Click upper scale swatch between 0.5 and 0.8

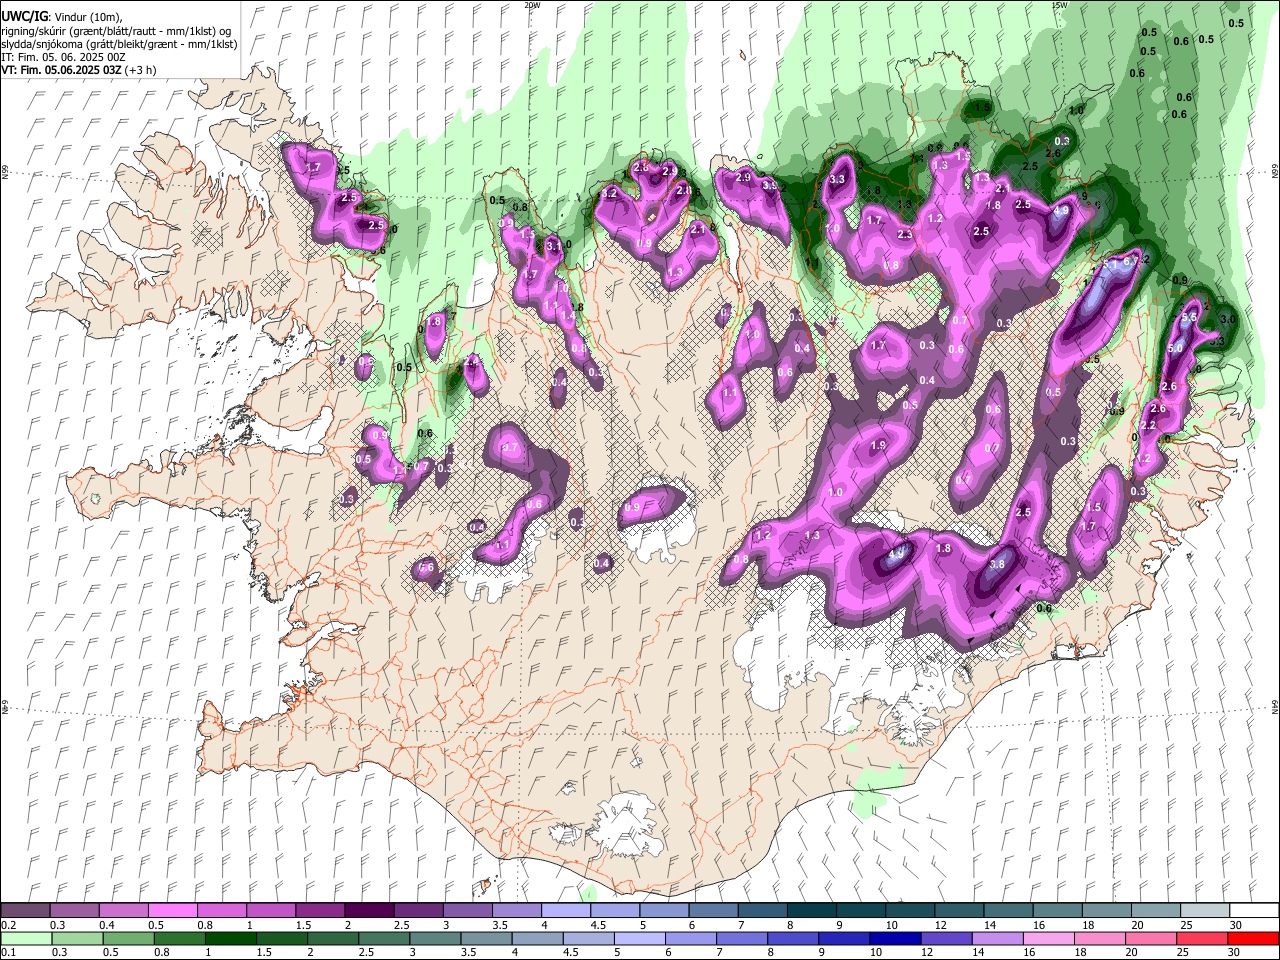coord(172,910)
